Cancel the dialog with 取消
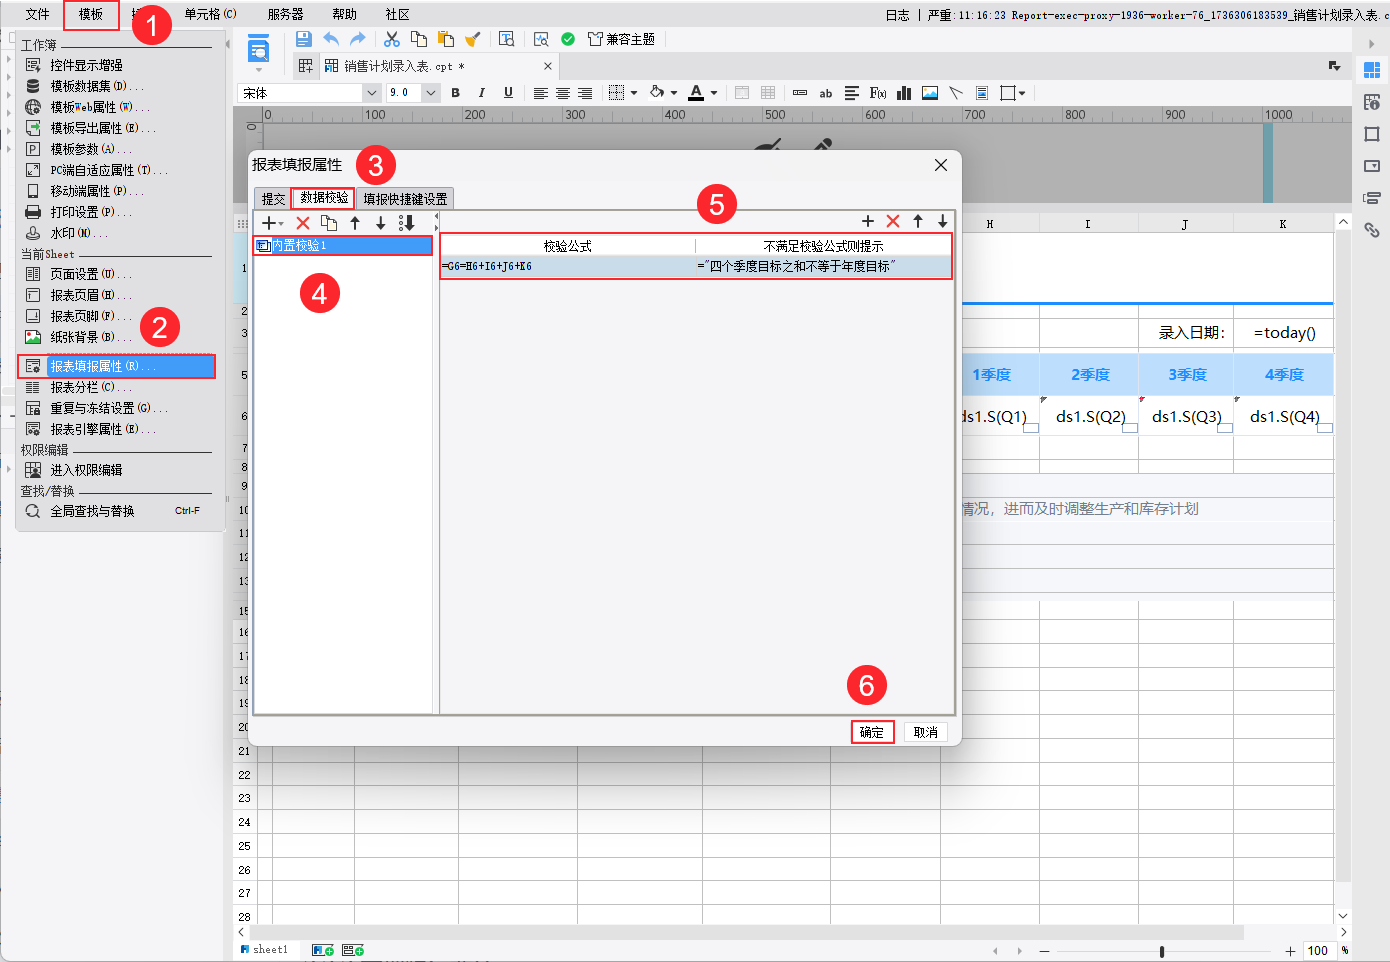The image size is (1390, 962). point(926,732)
